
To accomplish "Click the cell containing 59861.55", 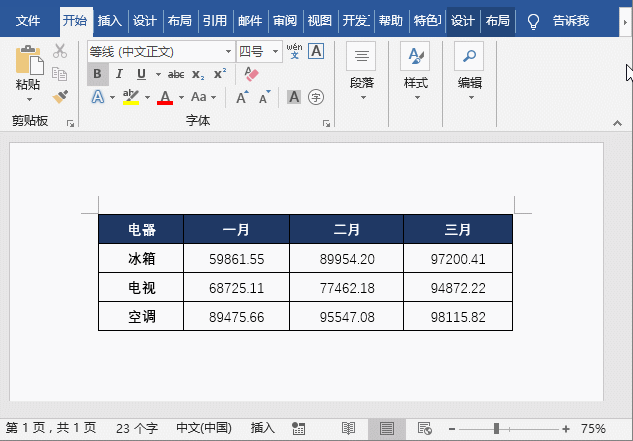I will click(x=237, y=258).
